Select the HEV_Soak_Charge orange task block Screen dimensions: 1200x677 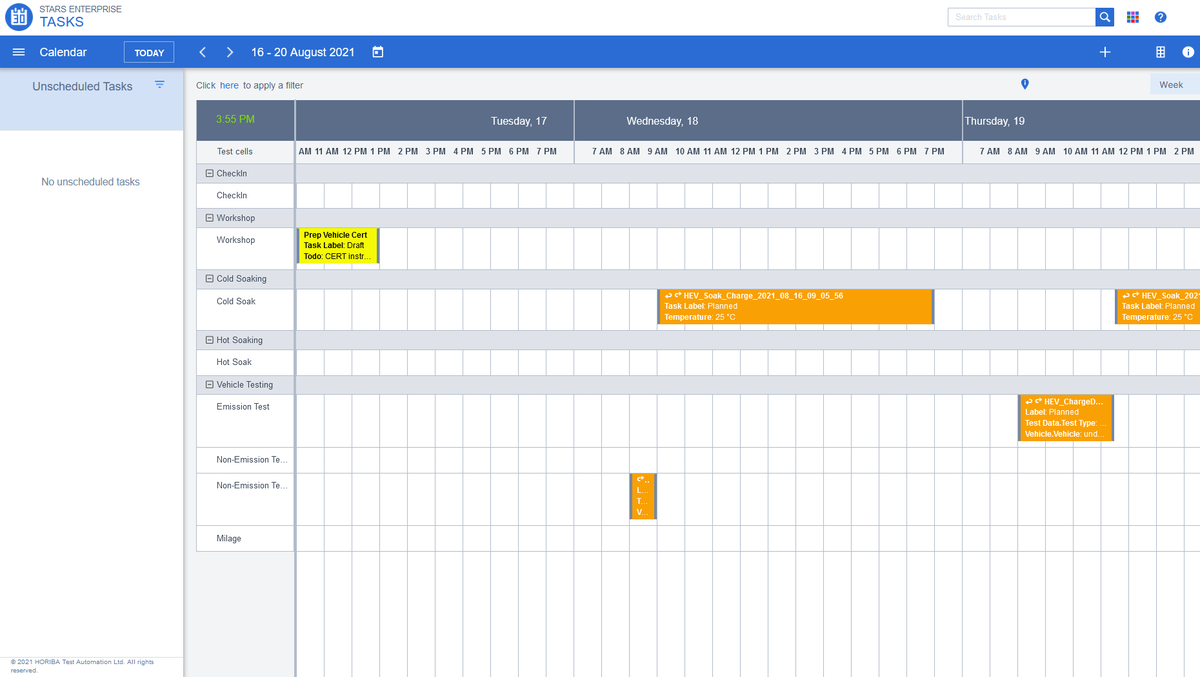[x=795, y=306]
